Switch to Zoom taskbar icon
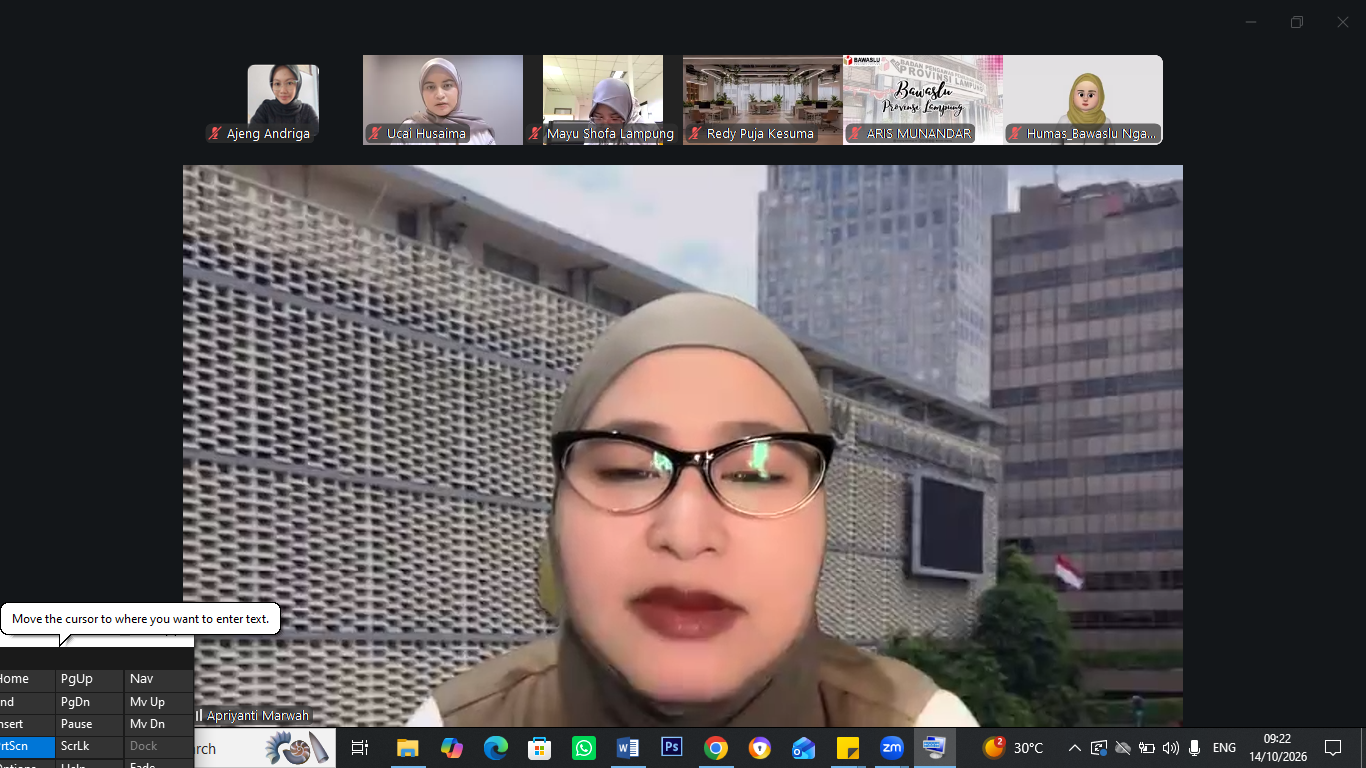This screenshot has width=1366, height=768. pyautogui.click(x=891, y=748)
